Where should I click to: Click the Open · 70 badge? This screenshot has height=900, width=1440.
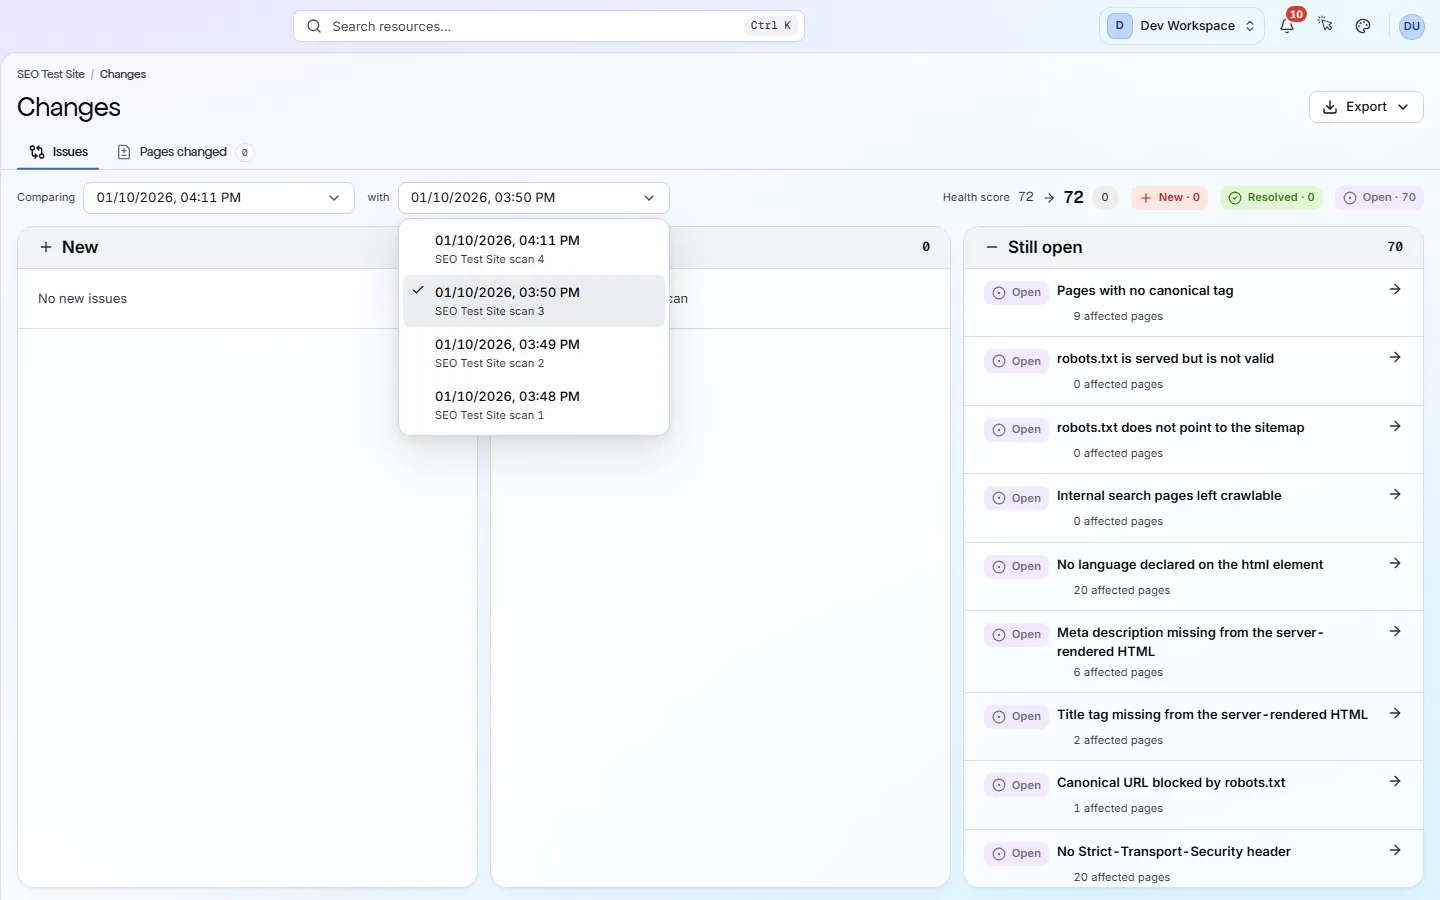pos(1379,198)
